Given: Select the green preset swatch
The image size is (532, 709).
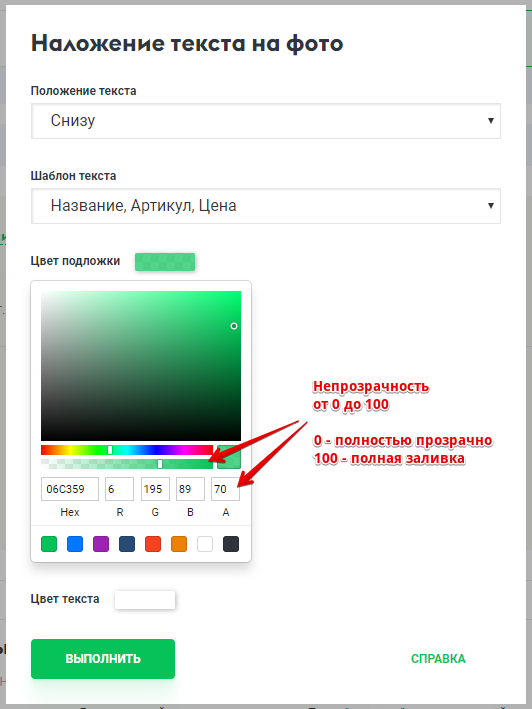Looking at the screenshot, I should pos(49,544).
